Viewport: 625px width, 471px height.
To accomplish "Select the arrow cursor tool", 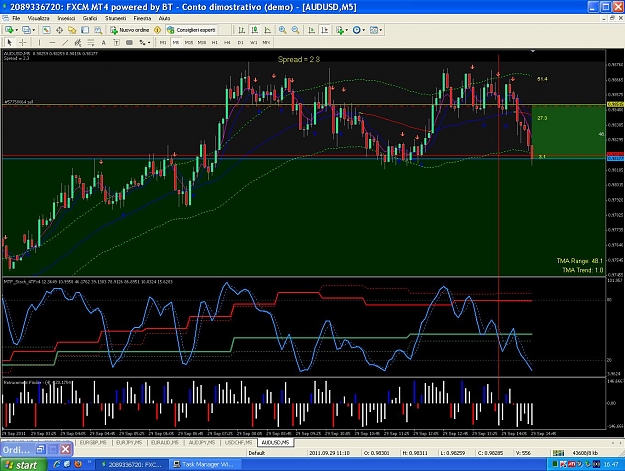I will [10, 42].
